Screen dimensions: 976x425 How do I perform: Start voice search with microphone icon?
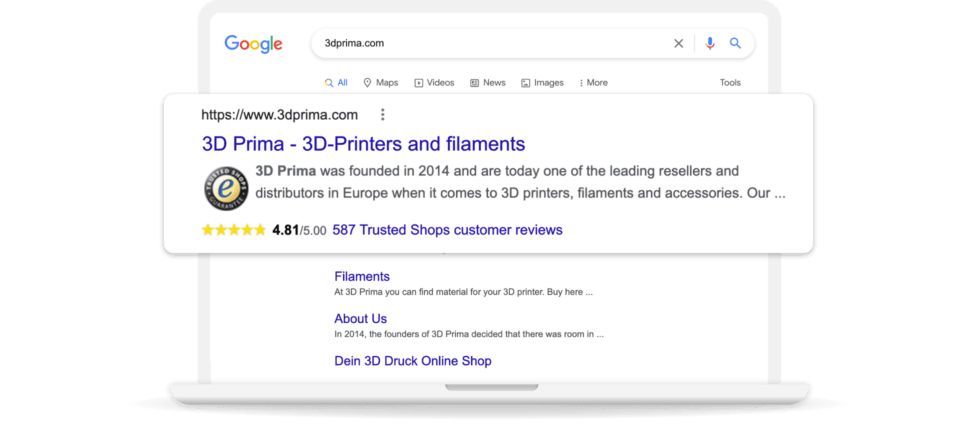(x=710, y=44)
